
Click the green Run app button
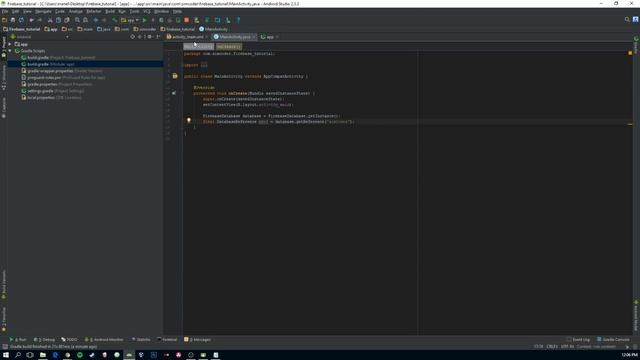click(144, 20)
